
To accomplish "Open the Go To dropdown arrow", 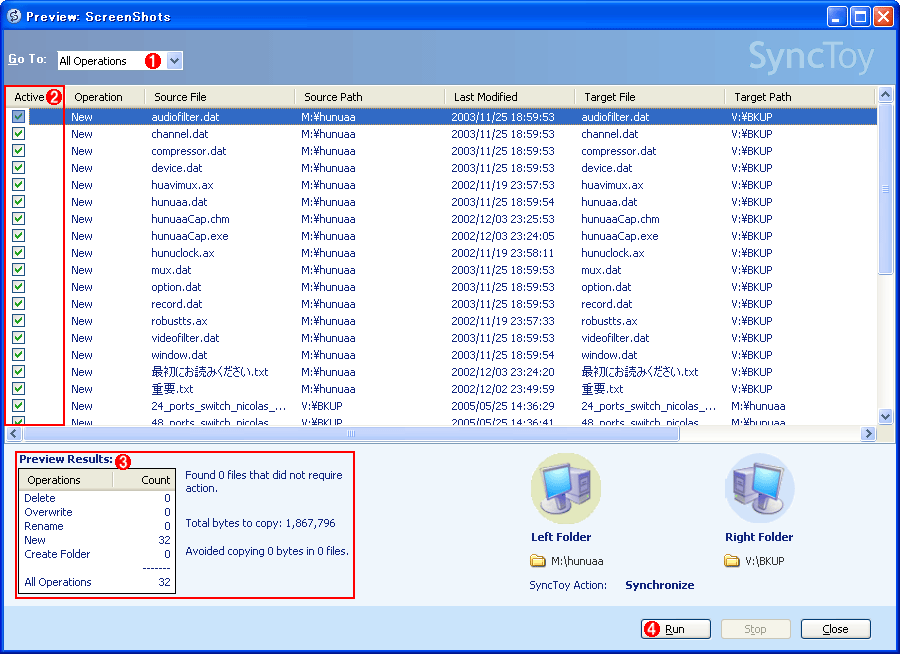I will [174, 60].
